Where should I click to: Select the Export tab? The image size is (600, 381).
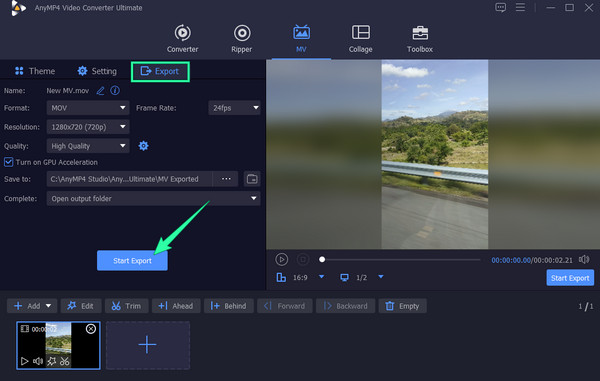pos(160,71)
